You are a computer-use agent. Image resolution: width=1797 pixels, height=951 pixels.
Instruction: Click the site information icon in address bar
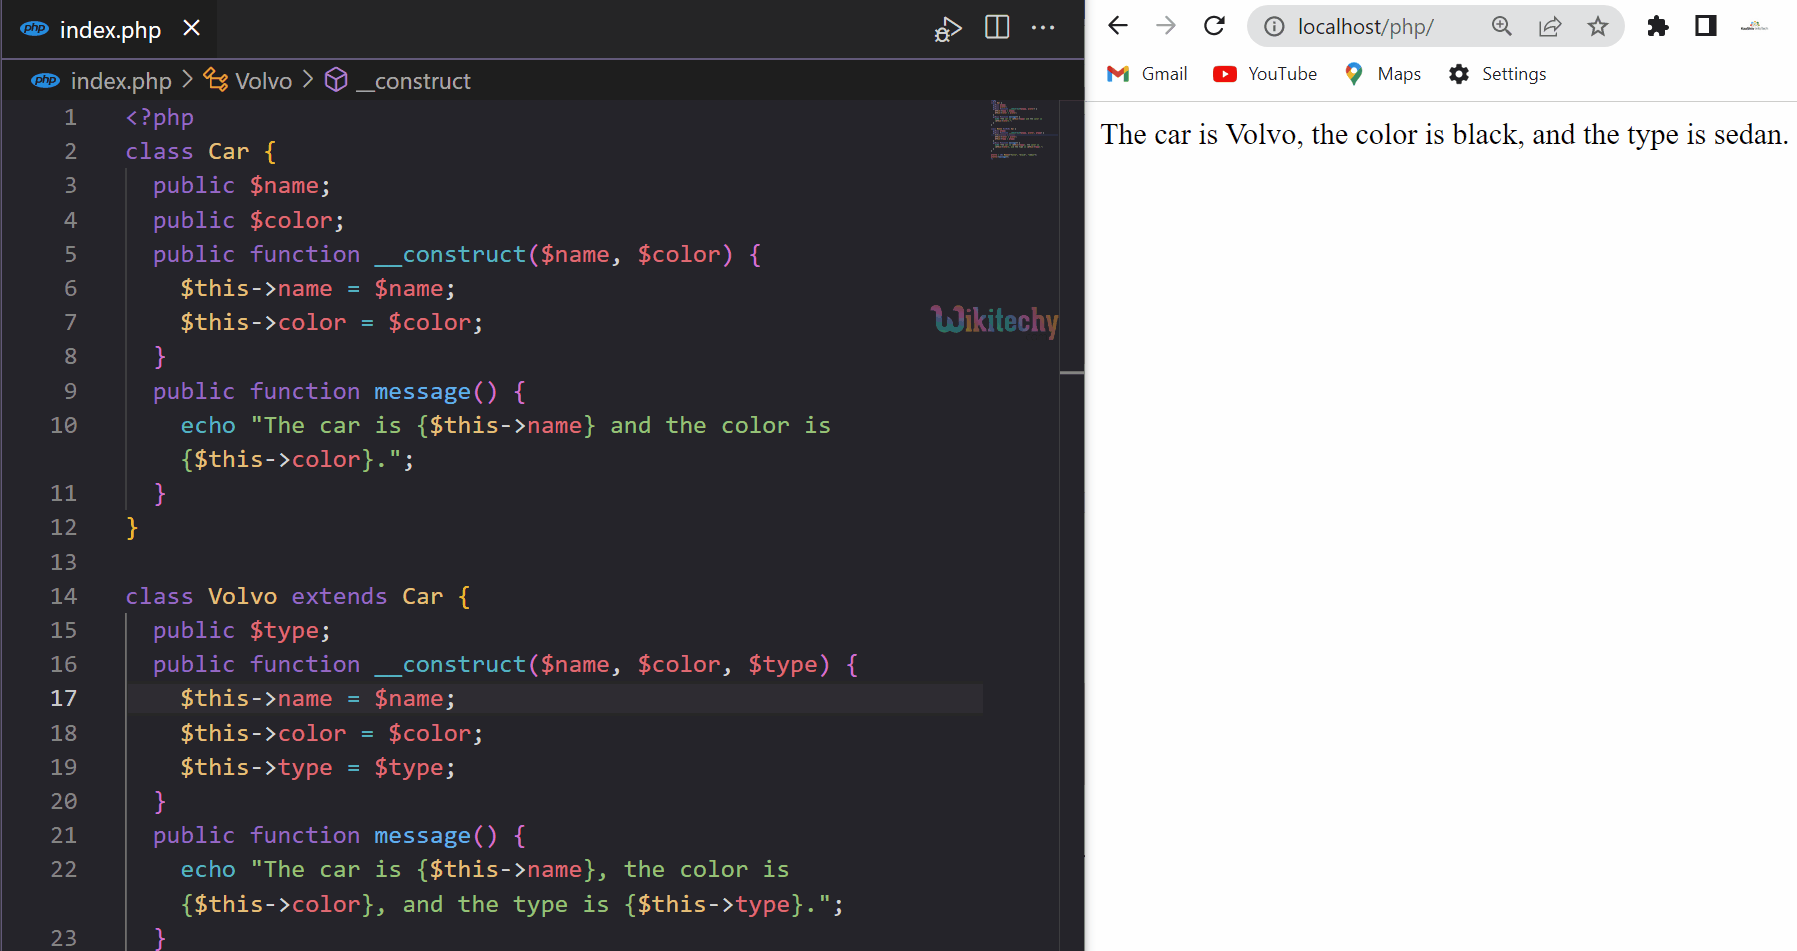tap(1274, 27)
